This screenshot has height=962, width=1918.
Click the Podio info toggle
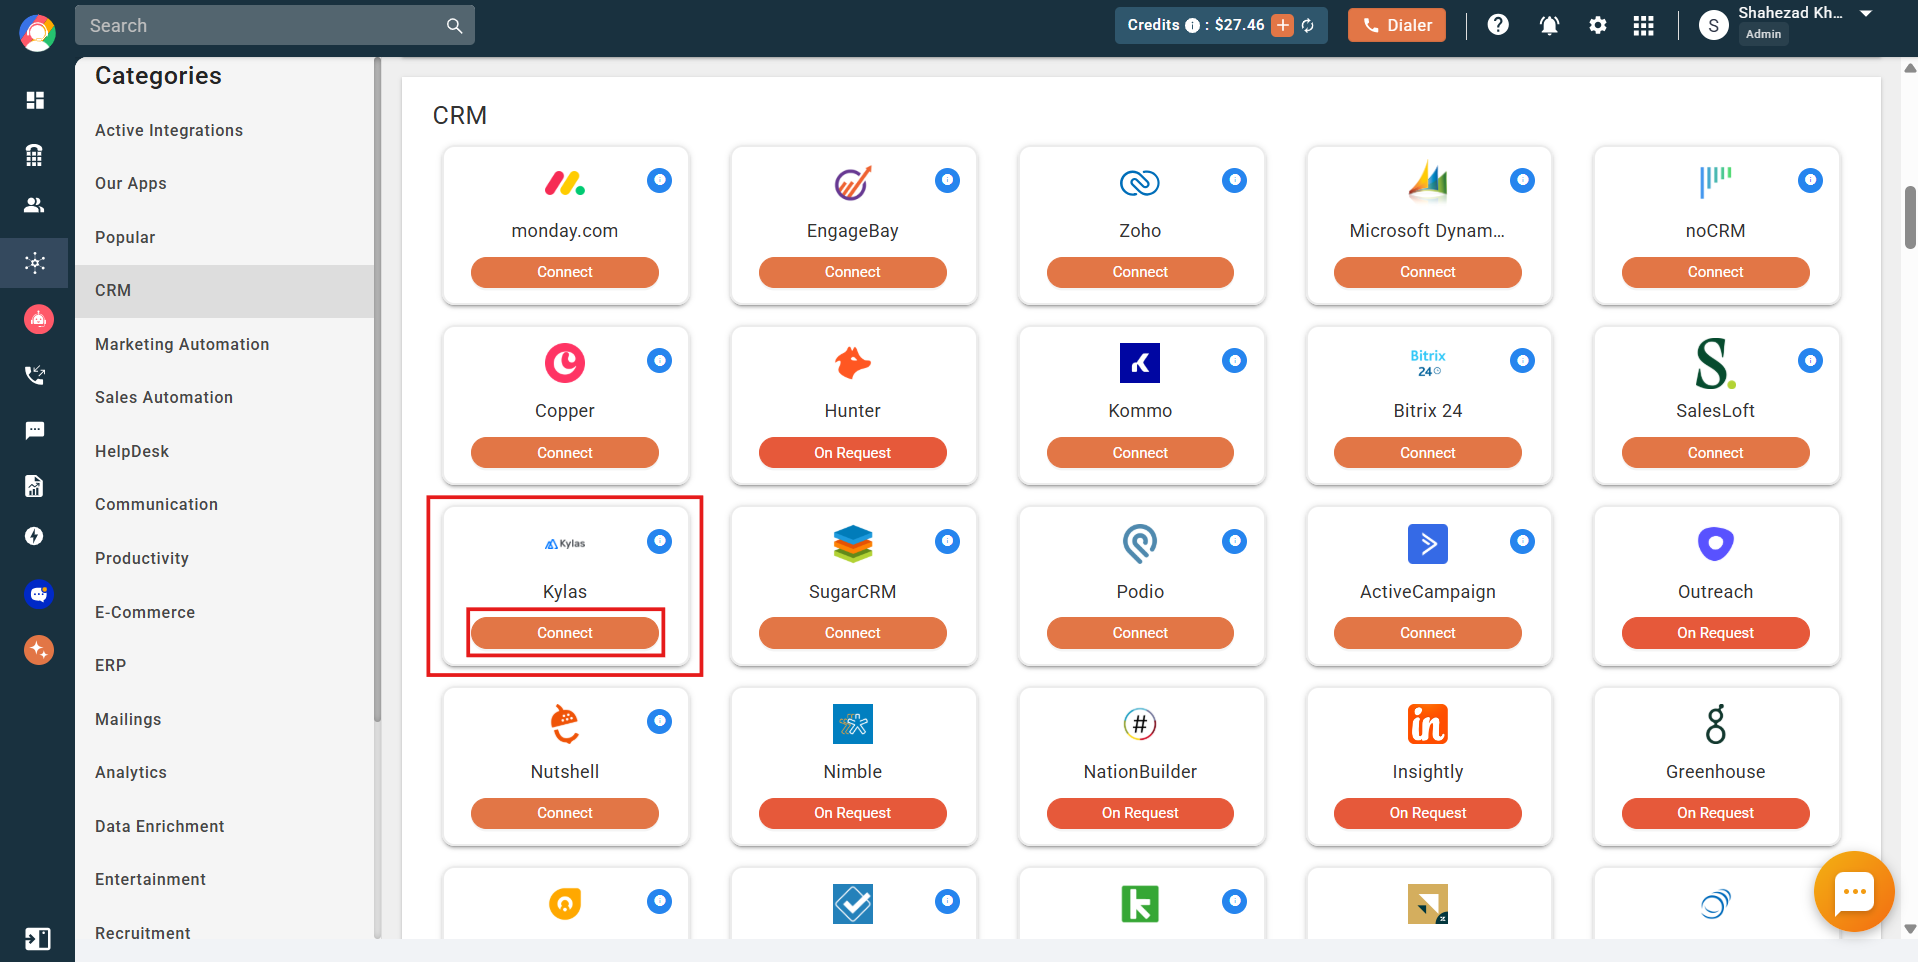pyautogui.click(x=1235, y=541)
